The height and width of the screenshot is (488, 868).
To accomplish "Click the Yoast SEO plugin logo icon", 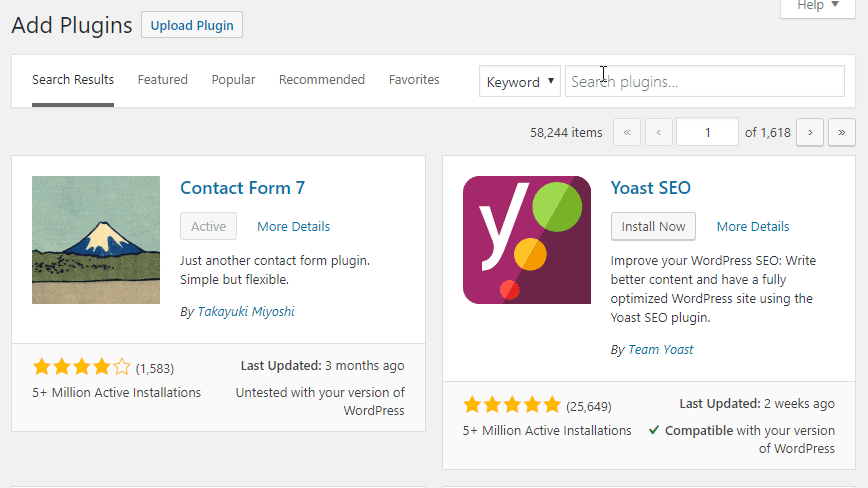I will pos(527,240).
